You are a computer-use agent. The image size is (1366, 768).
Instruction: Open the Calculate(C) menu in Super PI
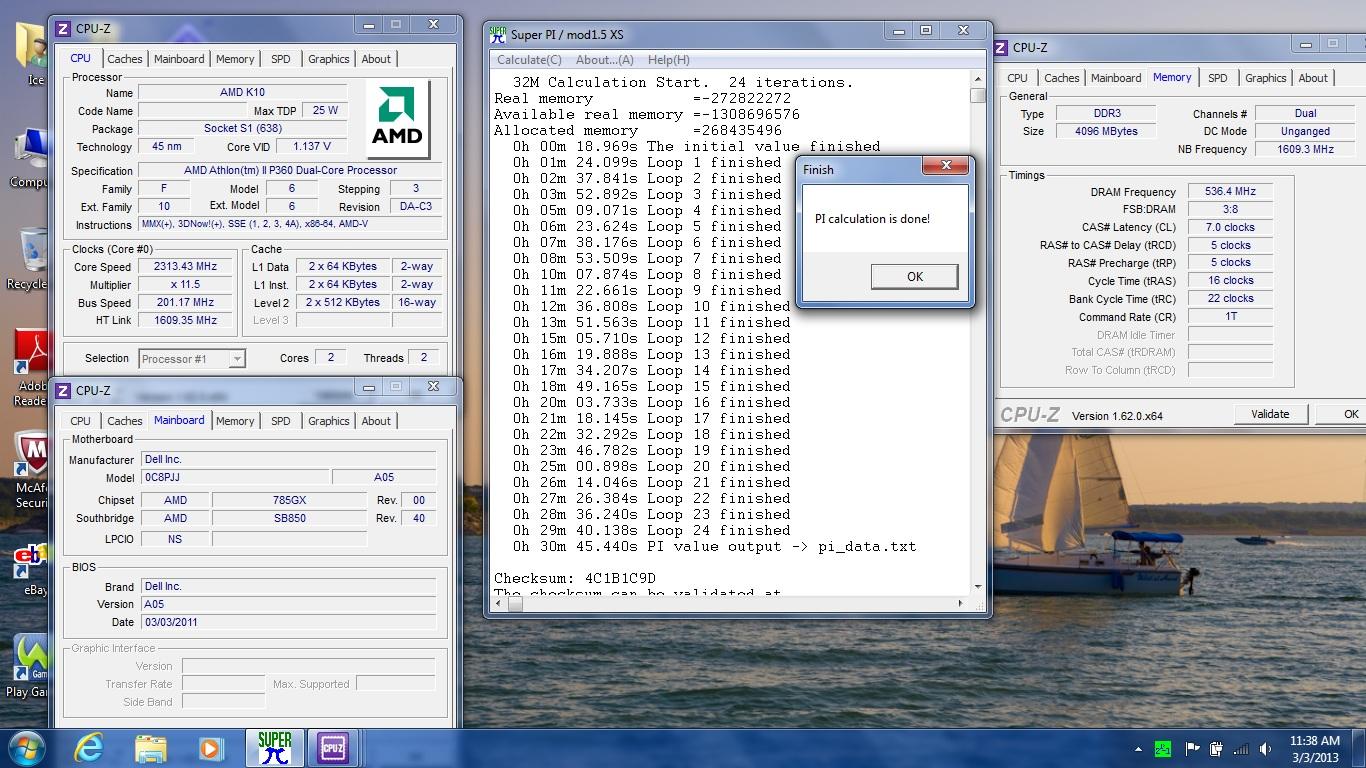pyautogui.click(x=529, y=60)
